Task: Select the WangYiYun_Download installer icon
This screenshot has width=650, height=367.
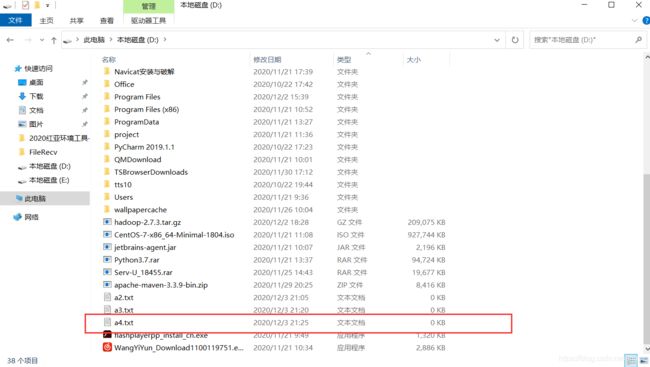Action: [107, 347]
